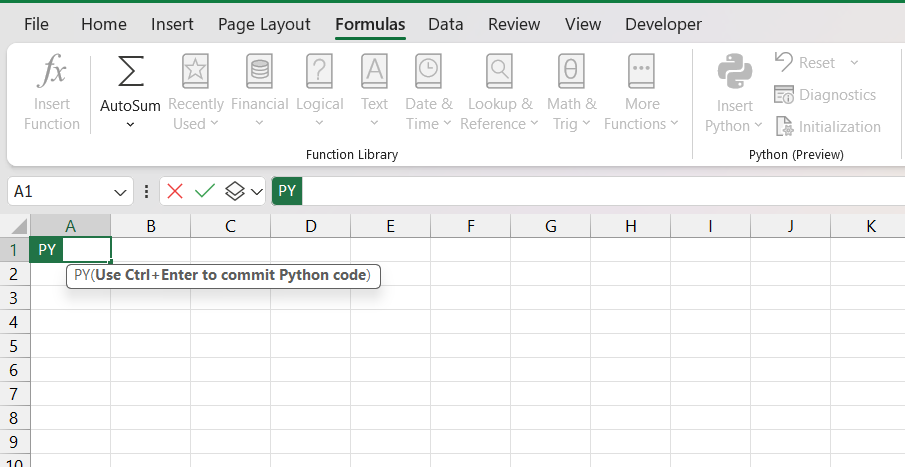Switch to the View tab
Viewport: 905px width, 467px height.
pos(583,24)
